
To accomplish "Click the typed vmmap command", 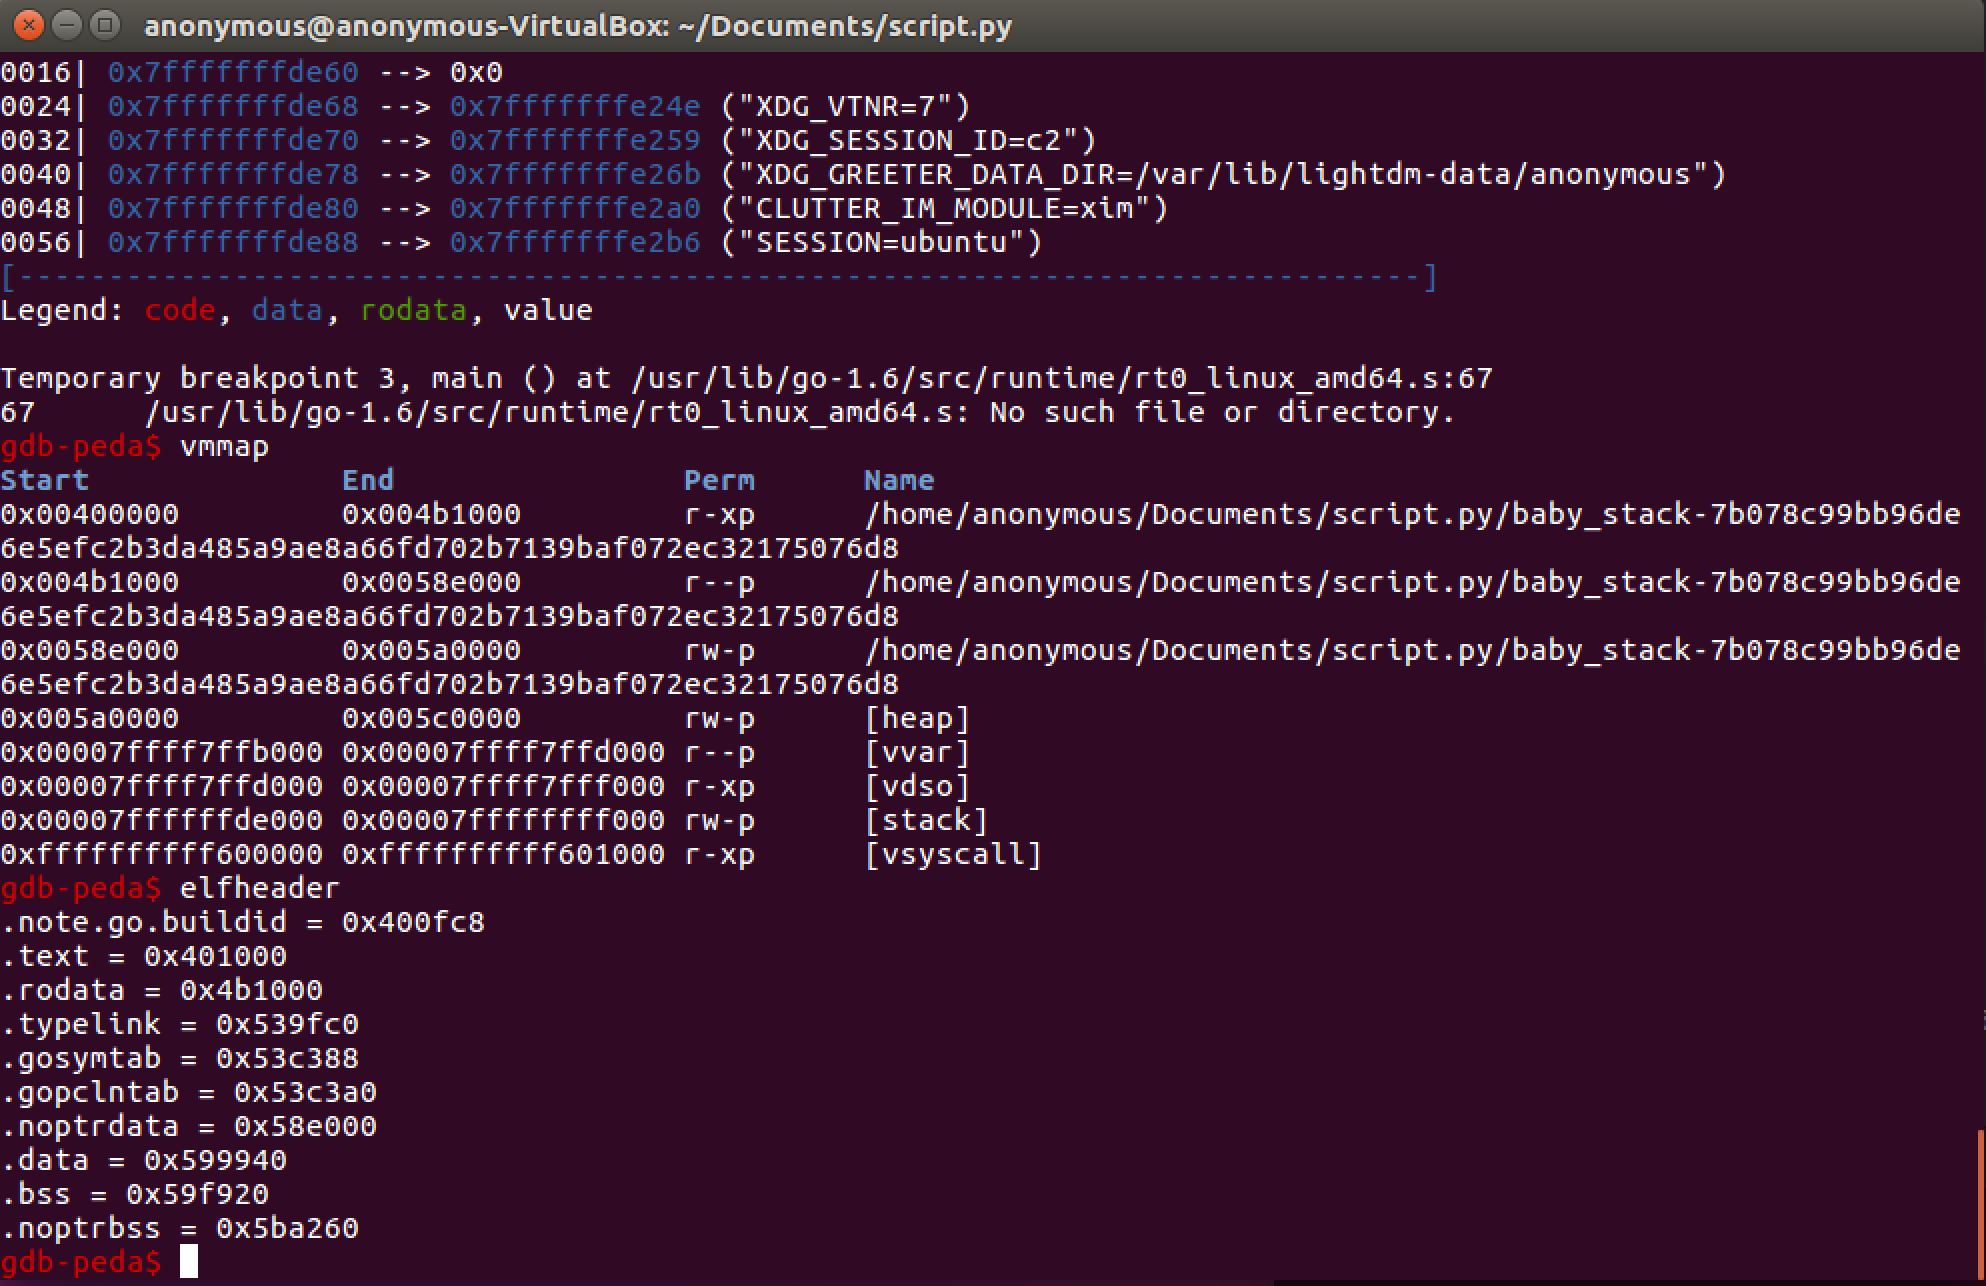I will point(224,446).
